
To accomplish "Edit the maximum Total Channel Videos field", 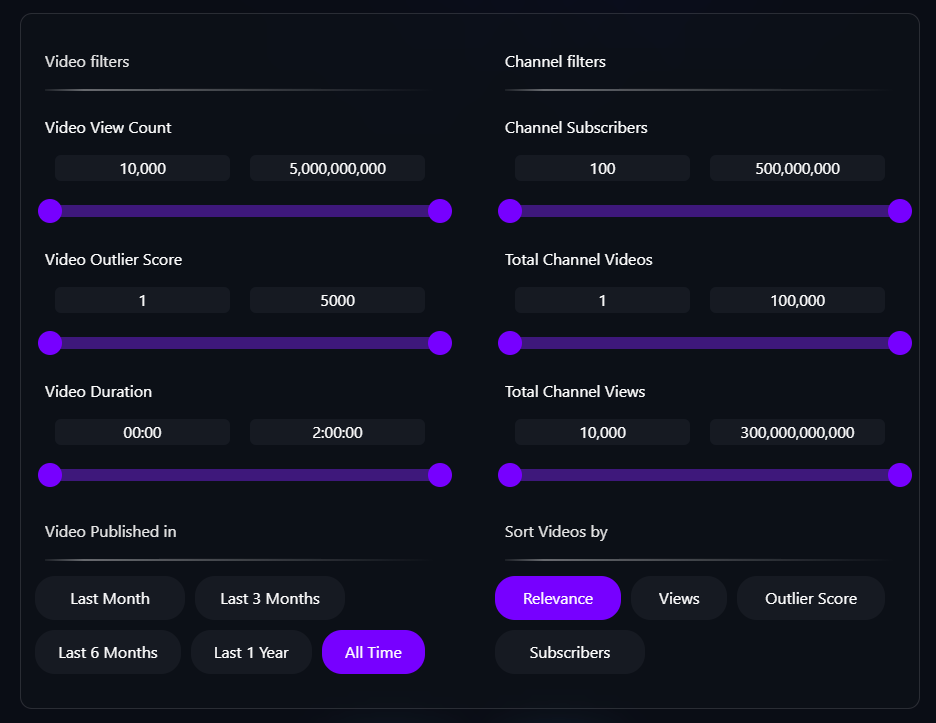I will click(797, 300).
